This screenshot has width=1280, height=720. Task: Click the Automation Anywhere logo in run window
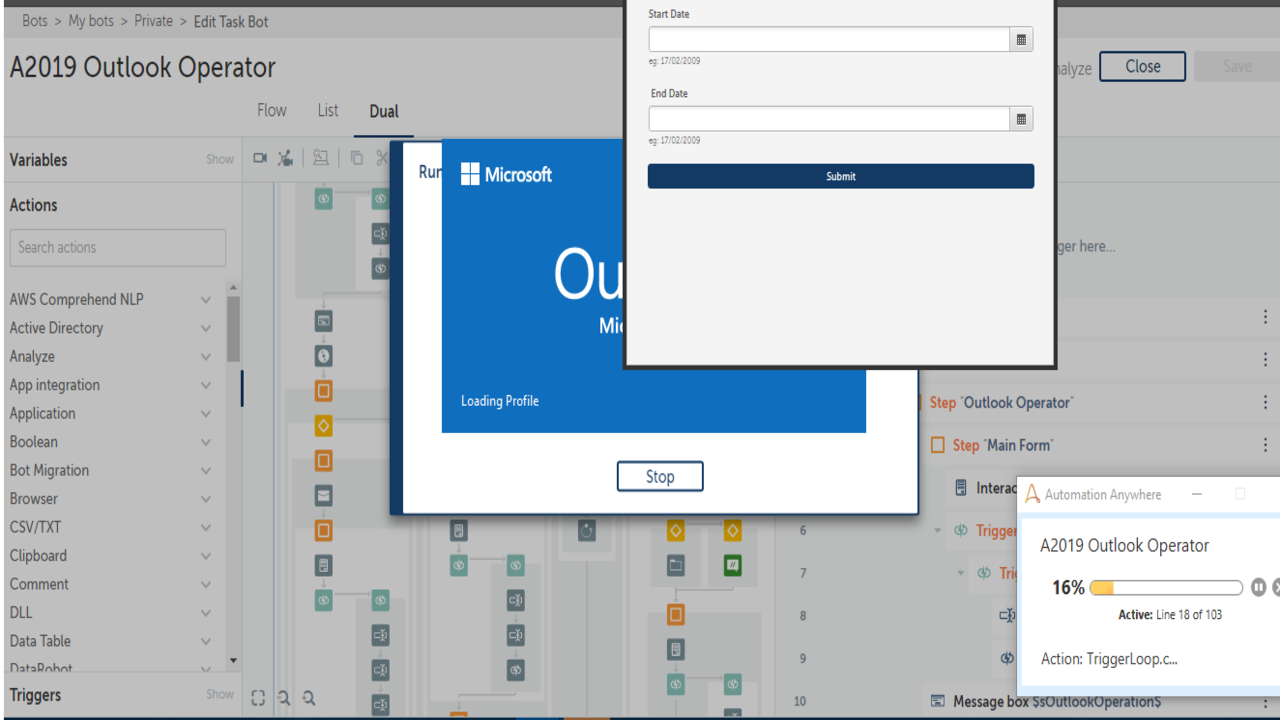tap(1033, 494)
